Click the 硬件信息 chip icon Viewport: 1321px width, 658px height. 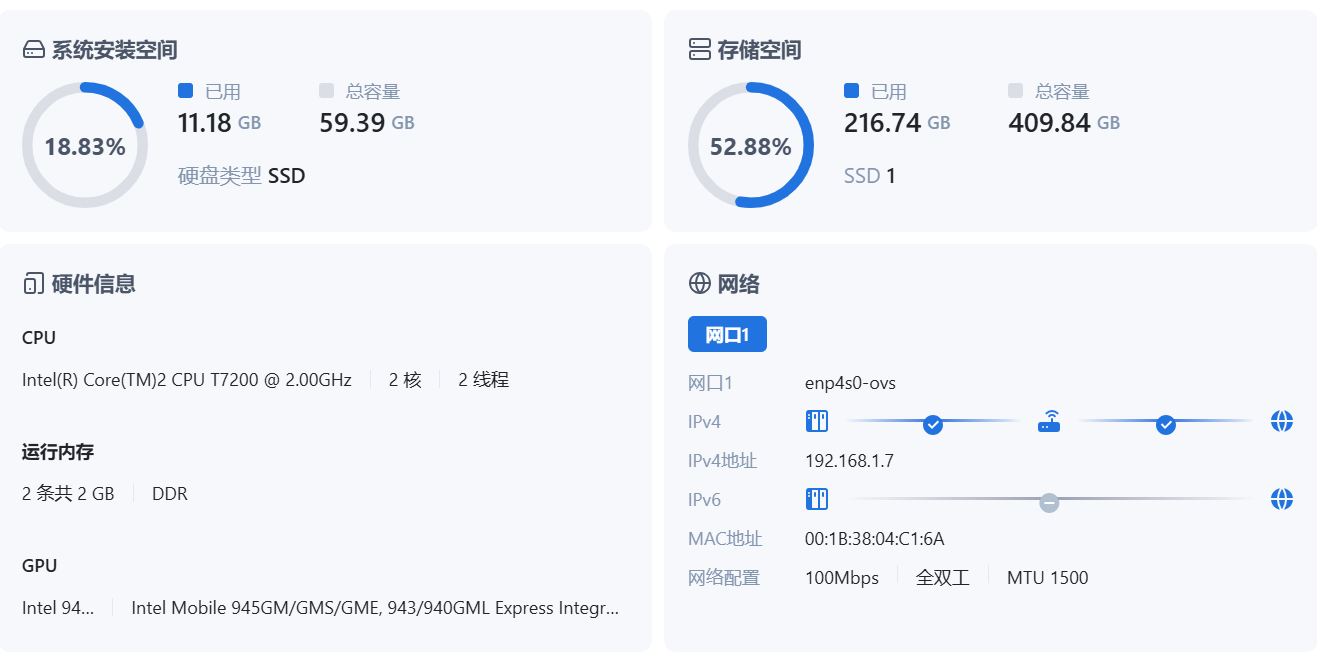[33, 283]
